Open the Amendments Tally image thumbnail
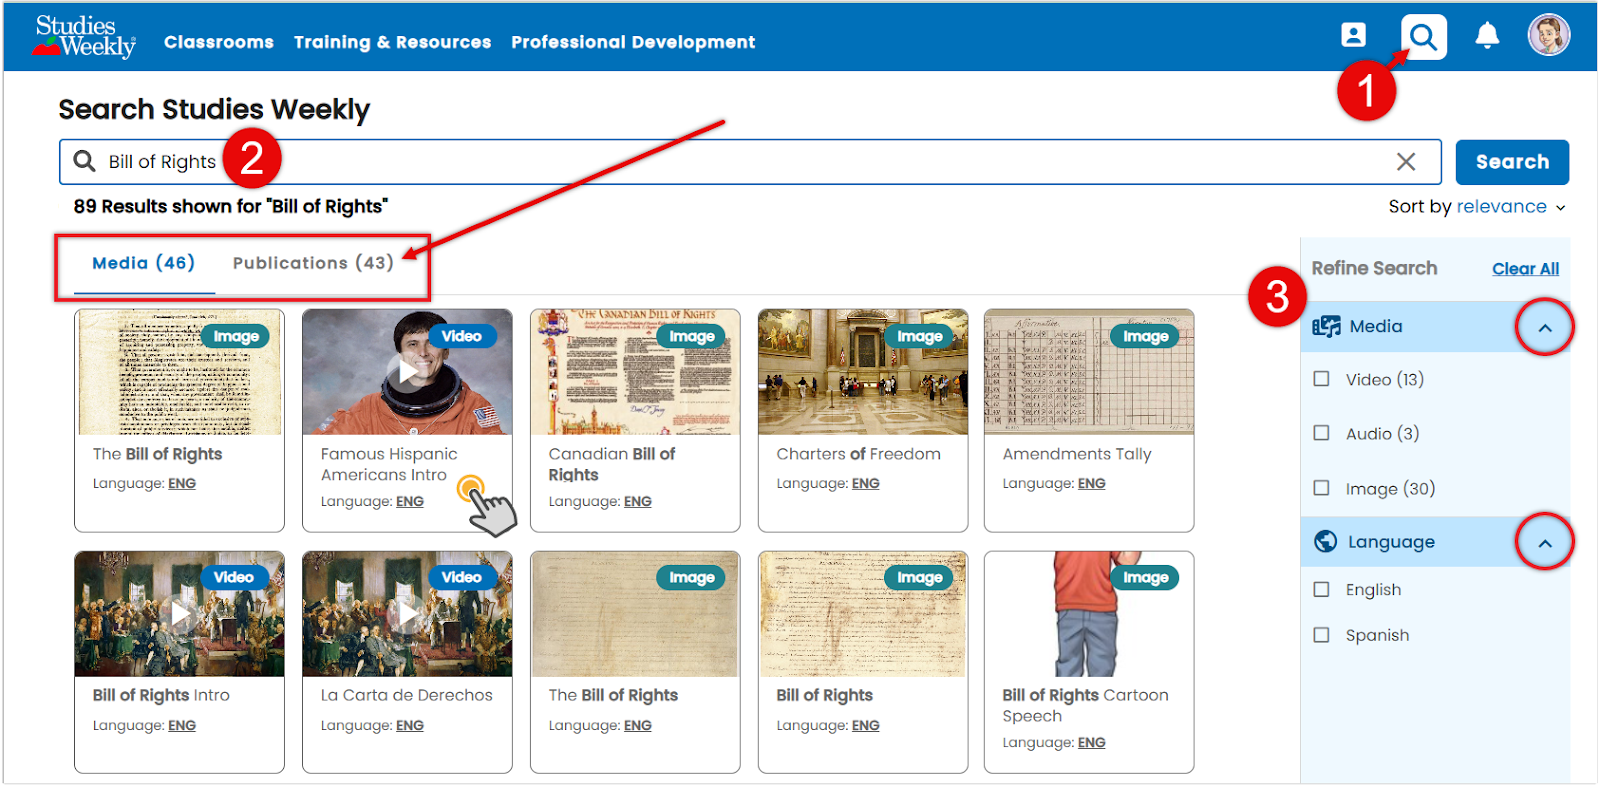 pos(1089,372)
